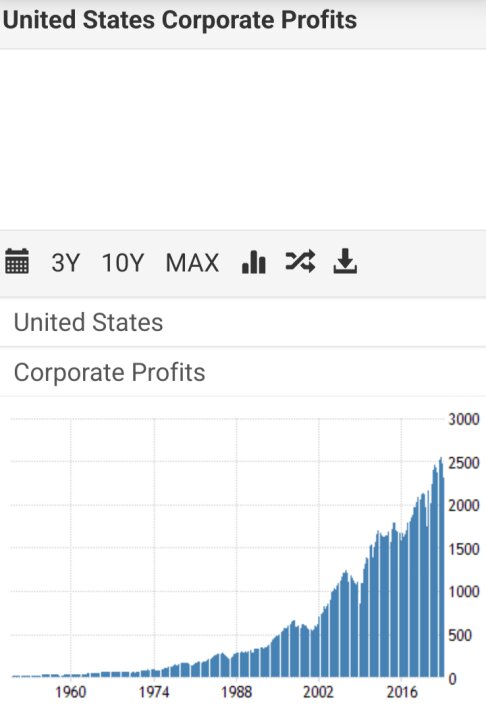Click the 1500 y-axis value
Screen dimensions: 486x720
pos(463,549)
